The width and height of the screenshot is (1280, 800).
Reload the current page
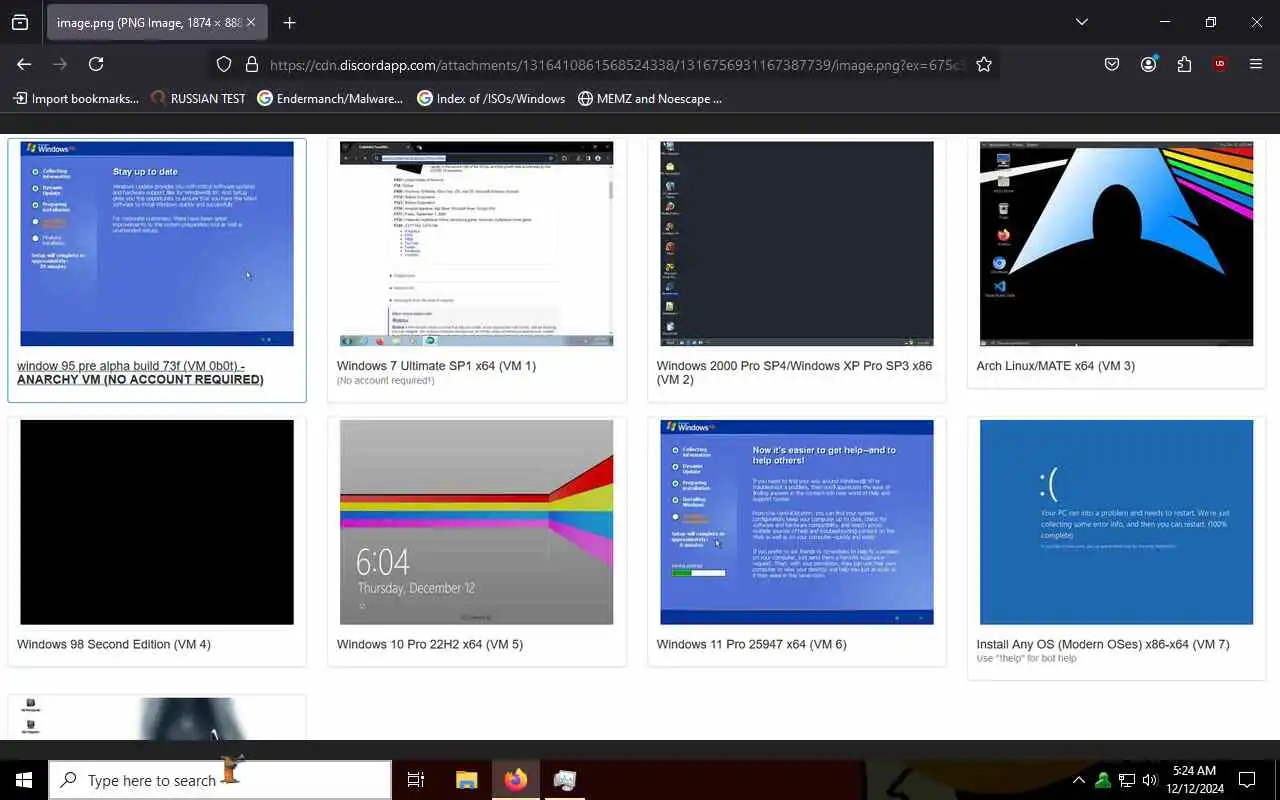point(96,64)
